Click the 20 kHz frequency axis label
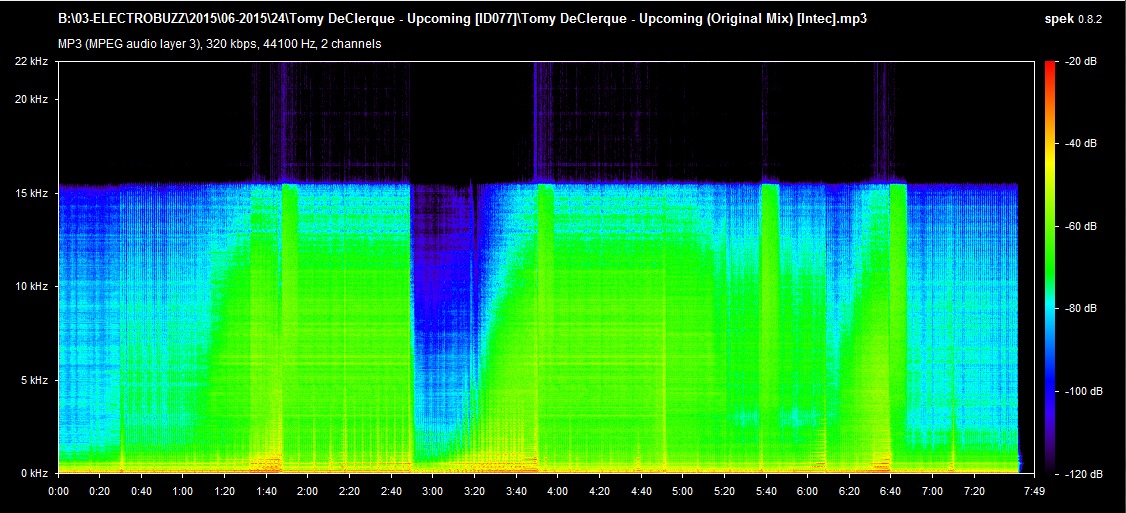This screenshot has height=513, width=1126. pos(31,99)
